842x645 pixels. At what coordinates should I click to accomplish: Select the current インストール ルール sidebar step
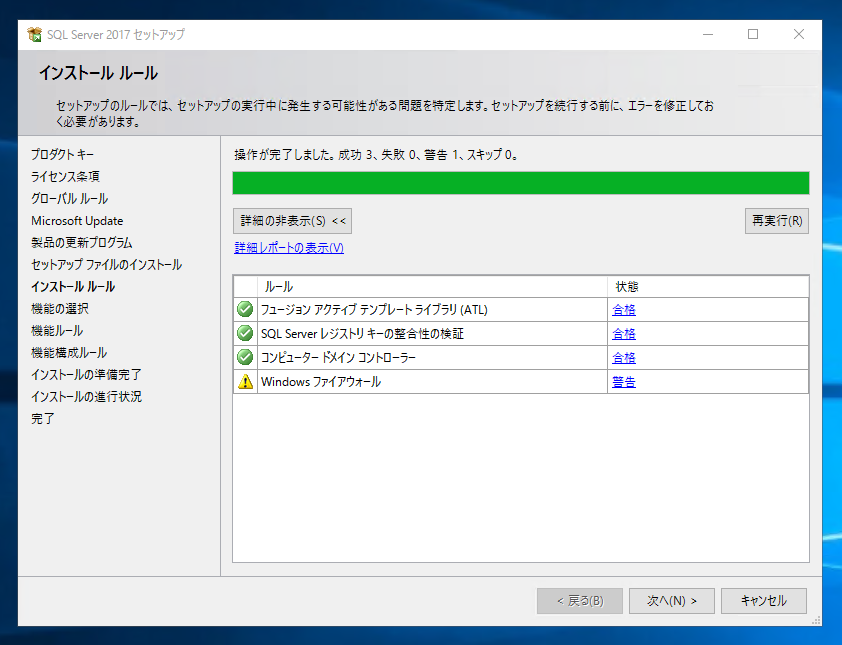click(x=73, y=287)
